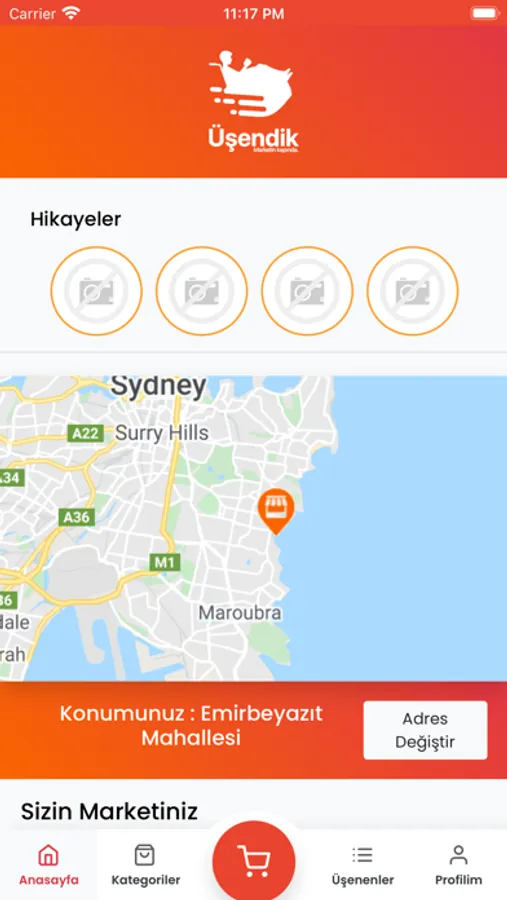Click the A22 road badge on map

86,433
